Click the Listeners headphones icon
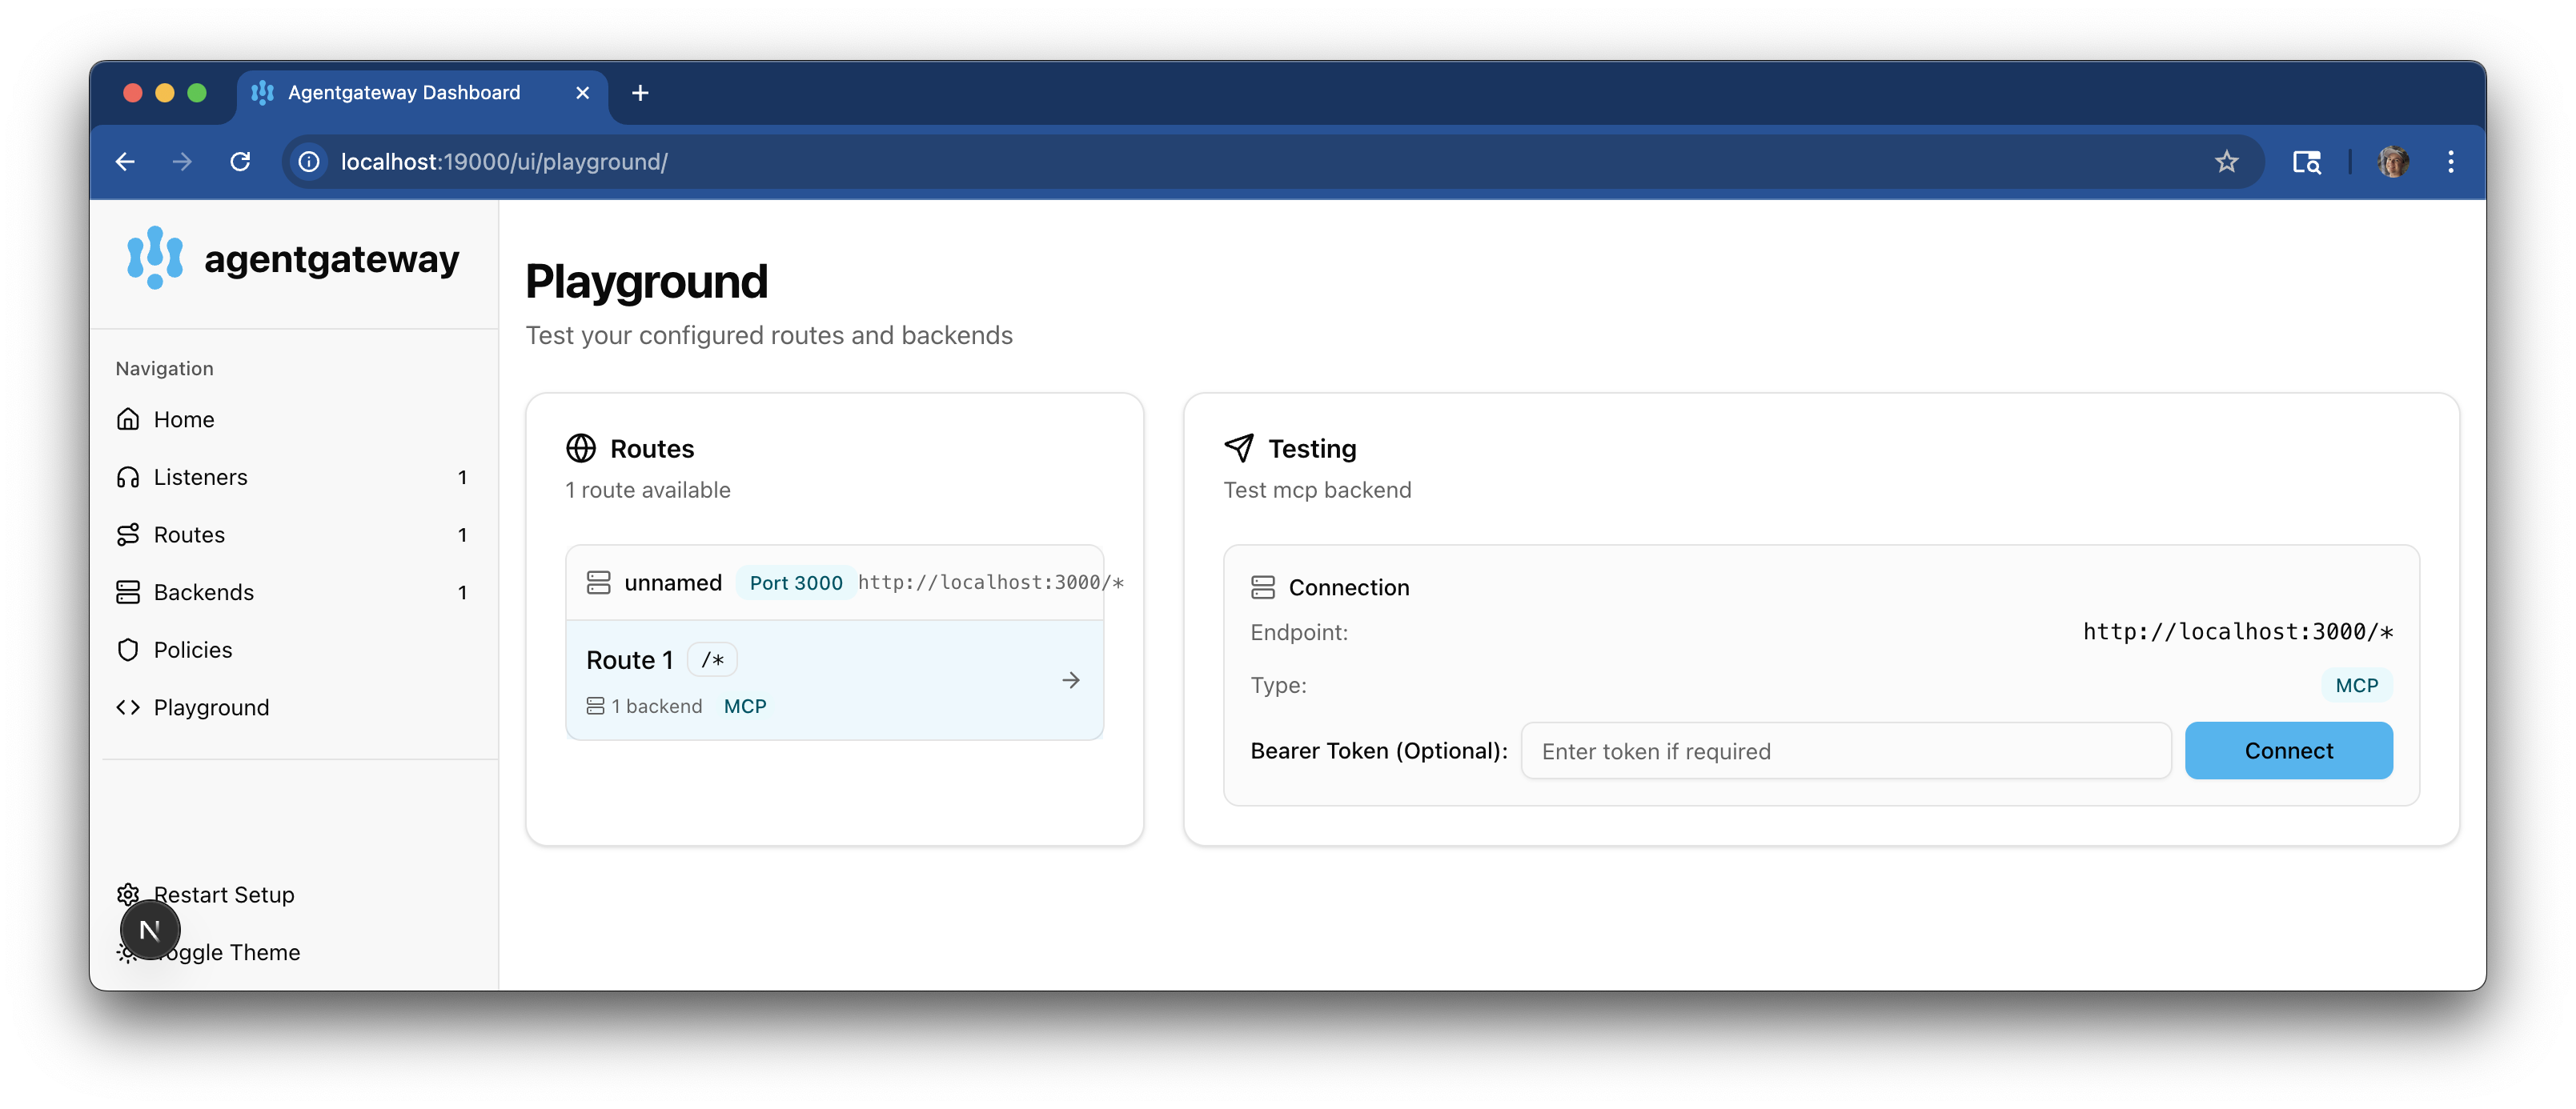 (x=128, y=477)
